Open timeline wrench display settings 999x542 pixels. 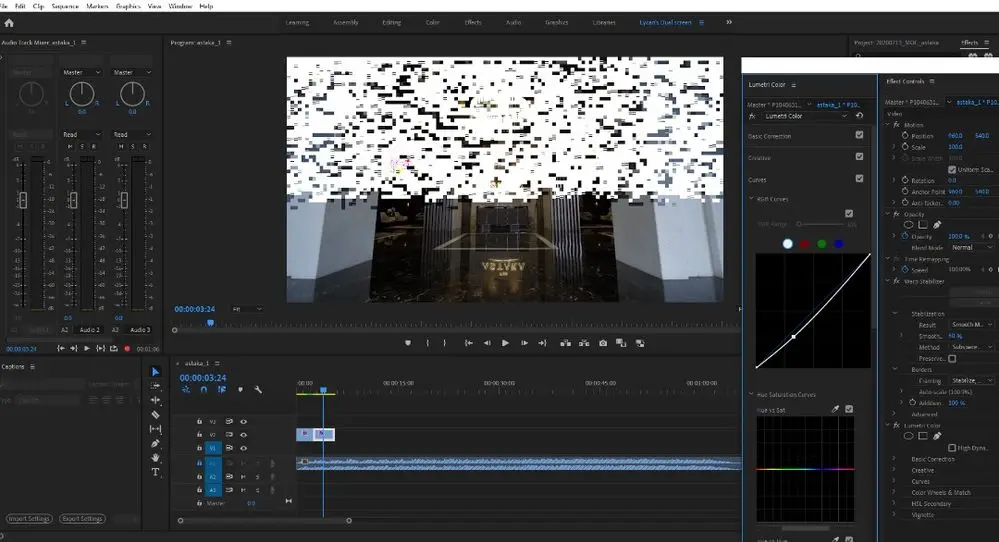pos(258,390)
